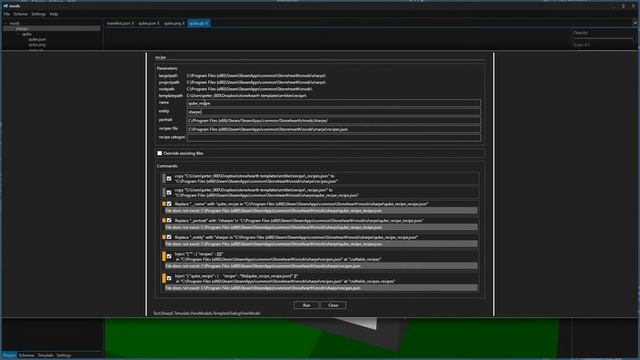
Task: Uncheck the Replace __name command
Action: pyautogui.click(x=169, y=204)
